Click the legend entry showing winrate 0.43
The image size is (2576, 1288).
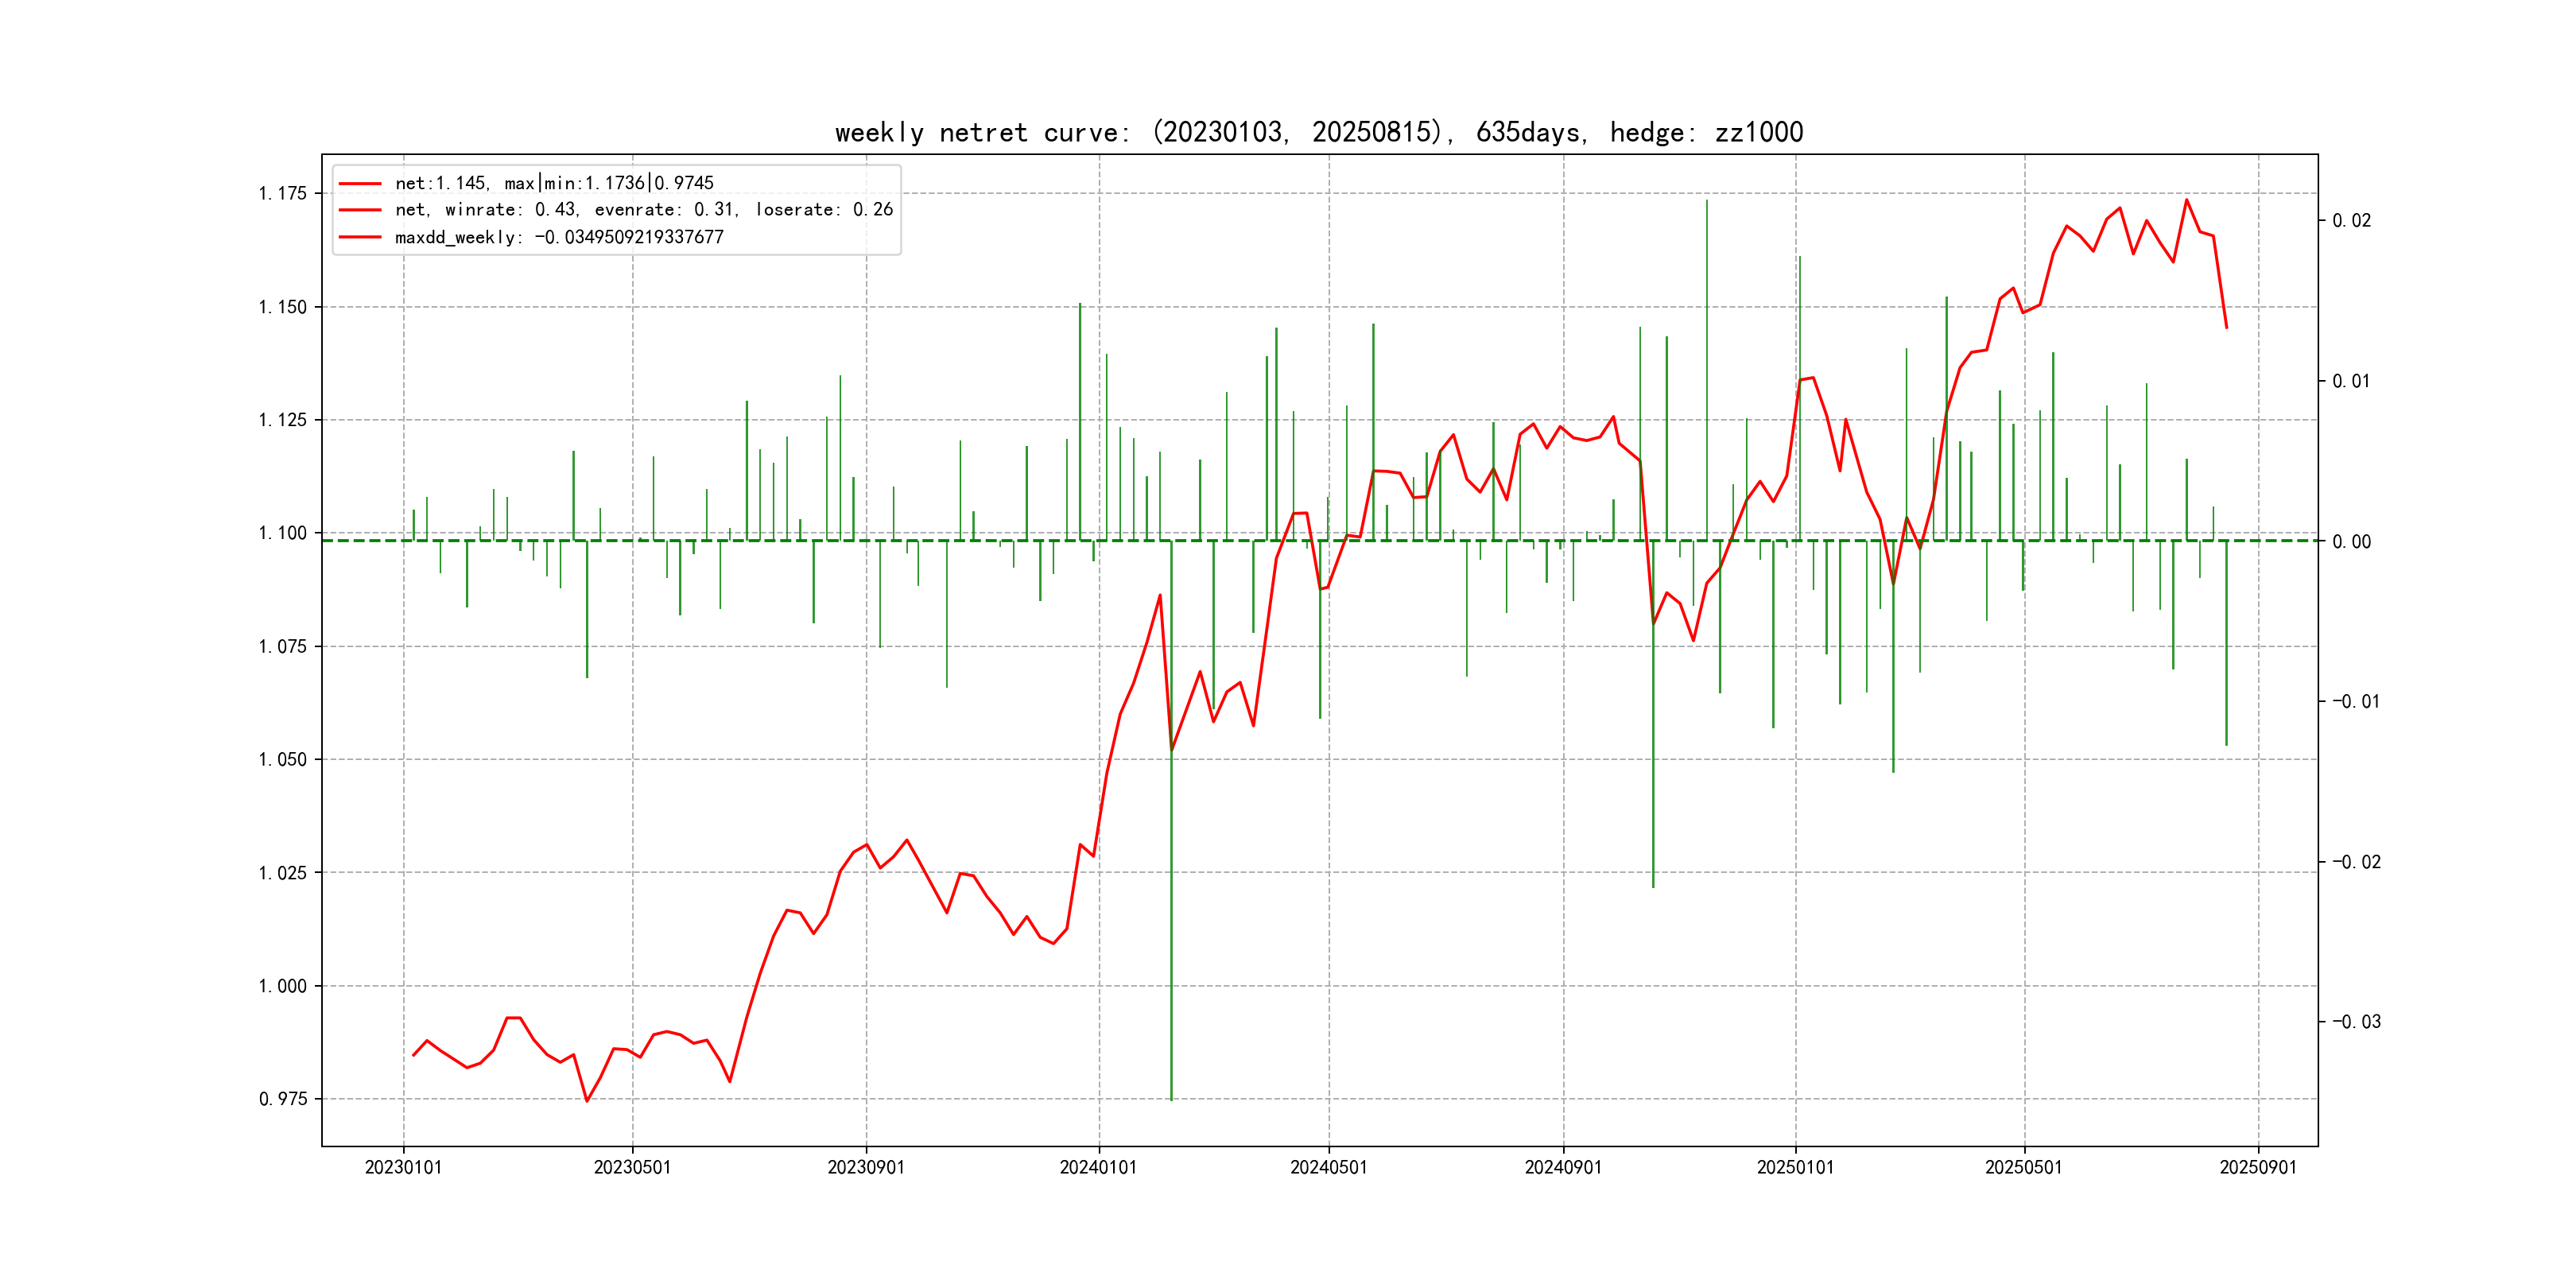point(643,210)
